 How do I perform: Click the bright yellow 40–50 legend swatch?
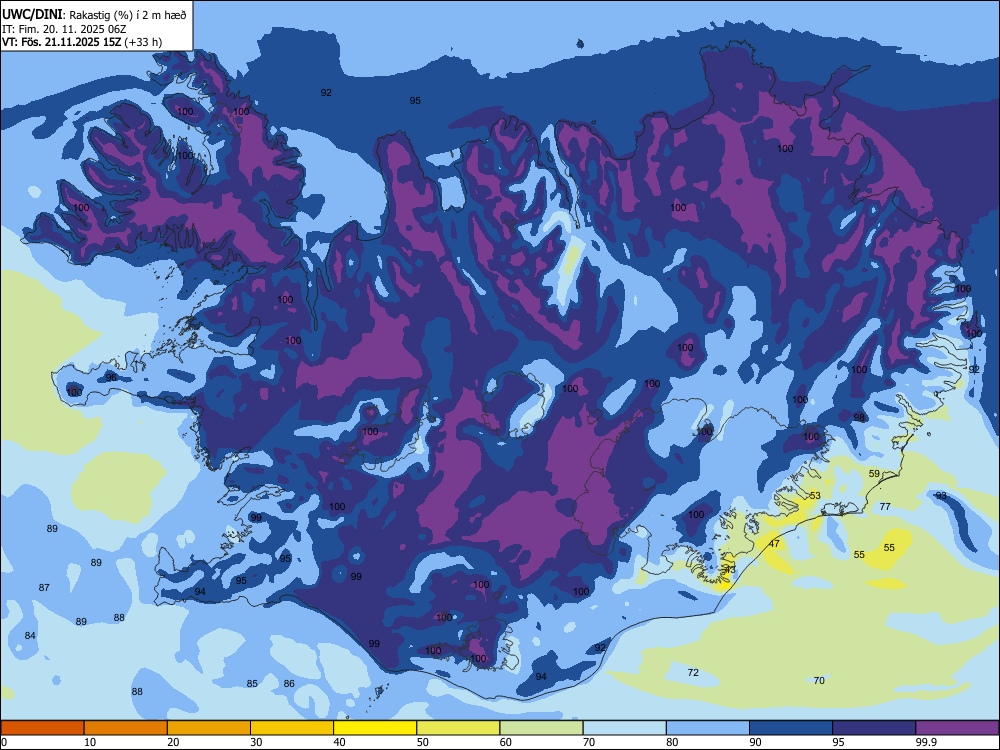(x=375, y=728)
